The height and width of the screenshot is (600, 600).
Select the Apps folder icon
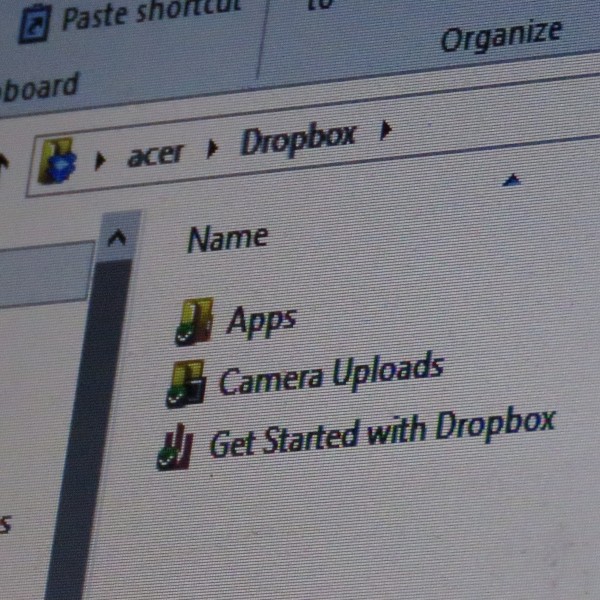(194, 321)
